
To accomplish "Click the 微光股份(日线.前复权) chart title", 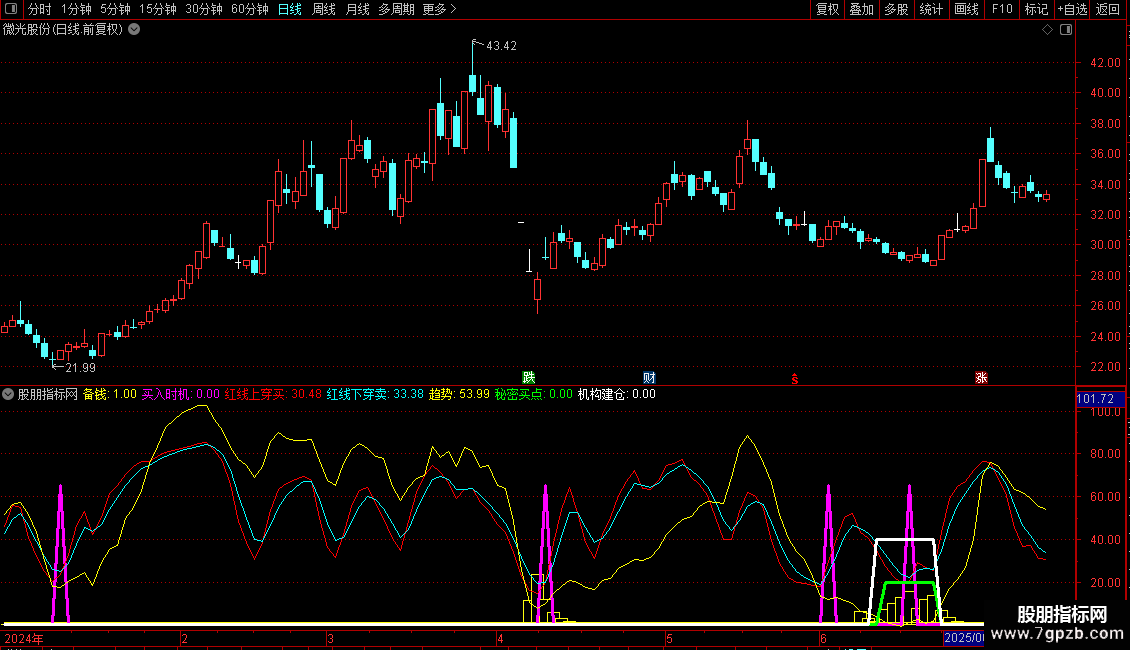I will (63, 30).
